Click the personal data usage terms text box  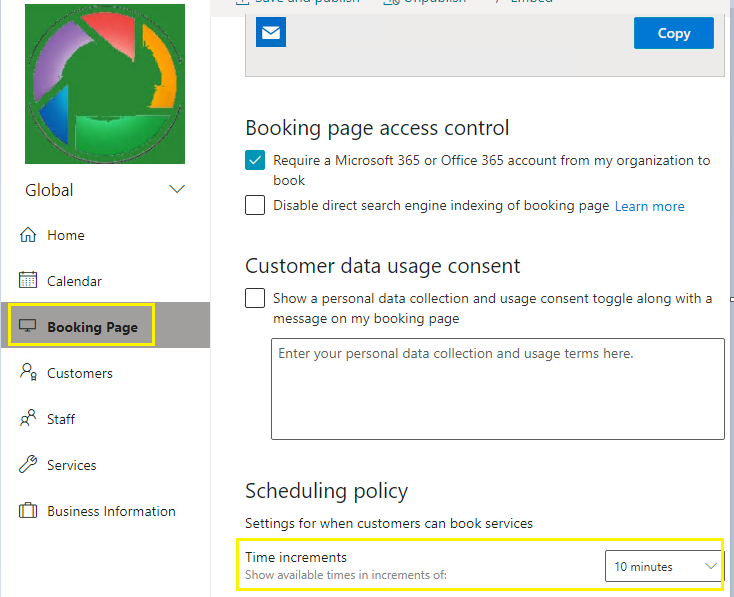(498, 389)
